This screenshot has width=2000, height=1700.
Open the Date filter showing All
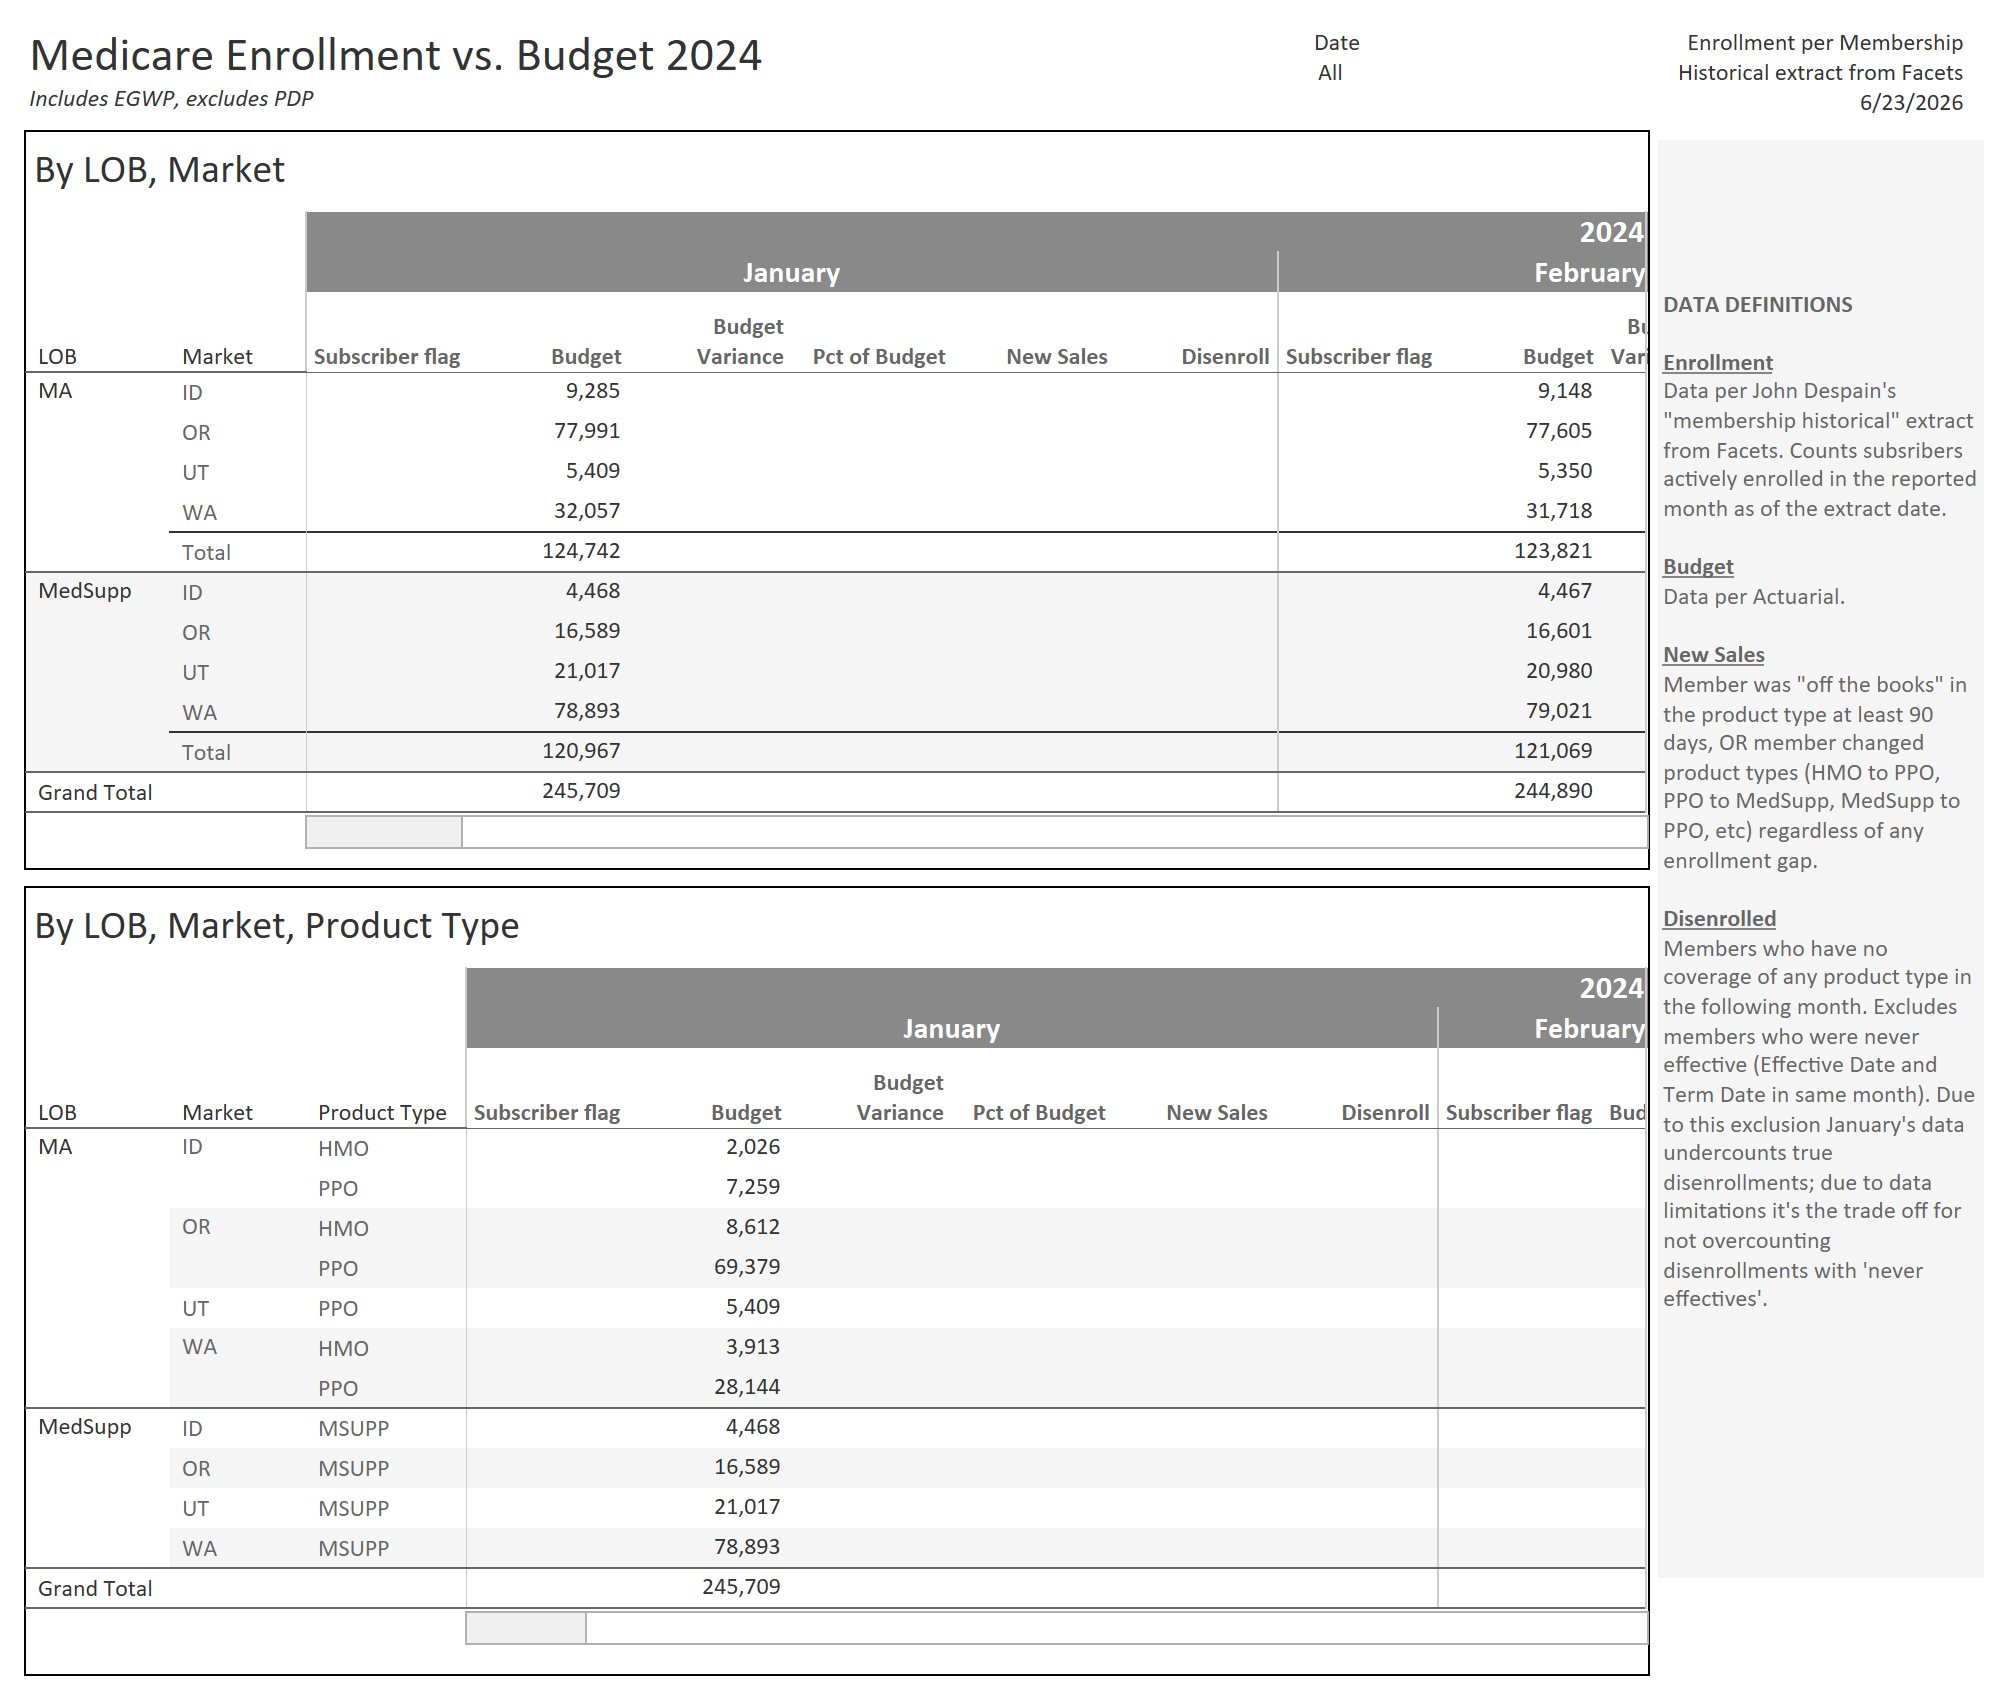coord(1330,73)
